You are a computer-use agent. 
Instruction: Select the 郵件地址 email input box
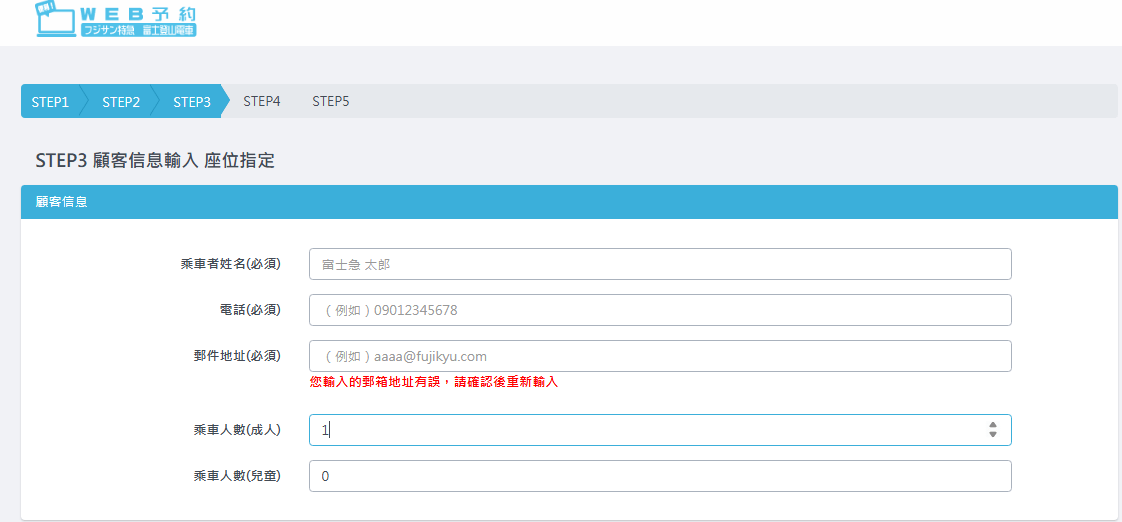(x=660, y=356)
